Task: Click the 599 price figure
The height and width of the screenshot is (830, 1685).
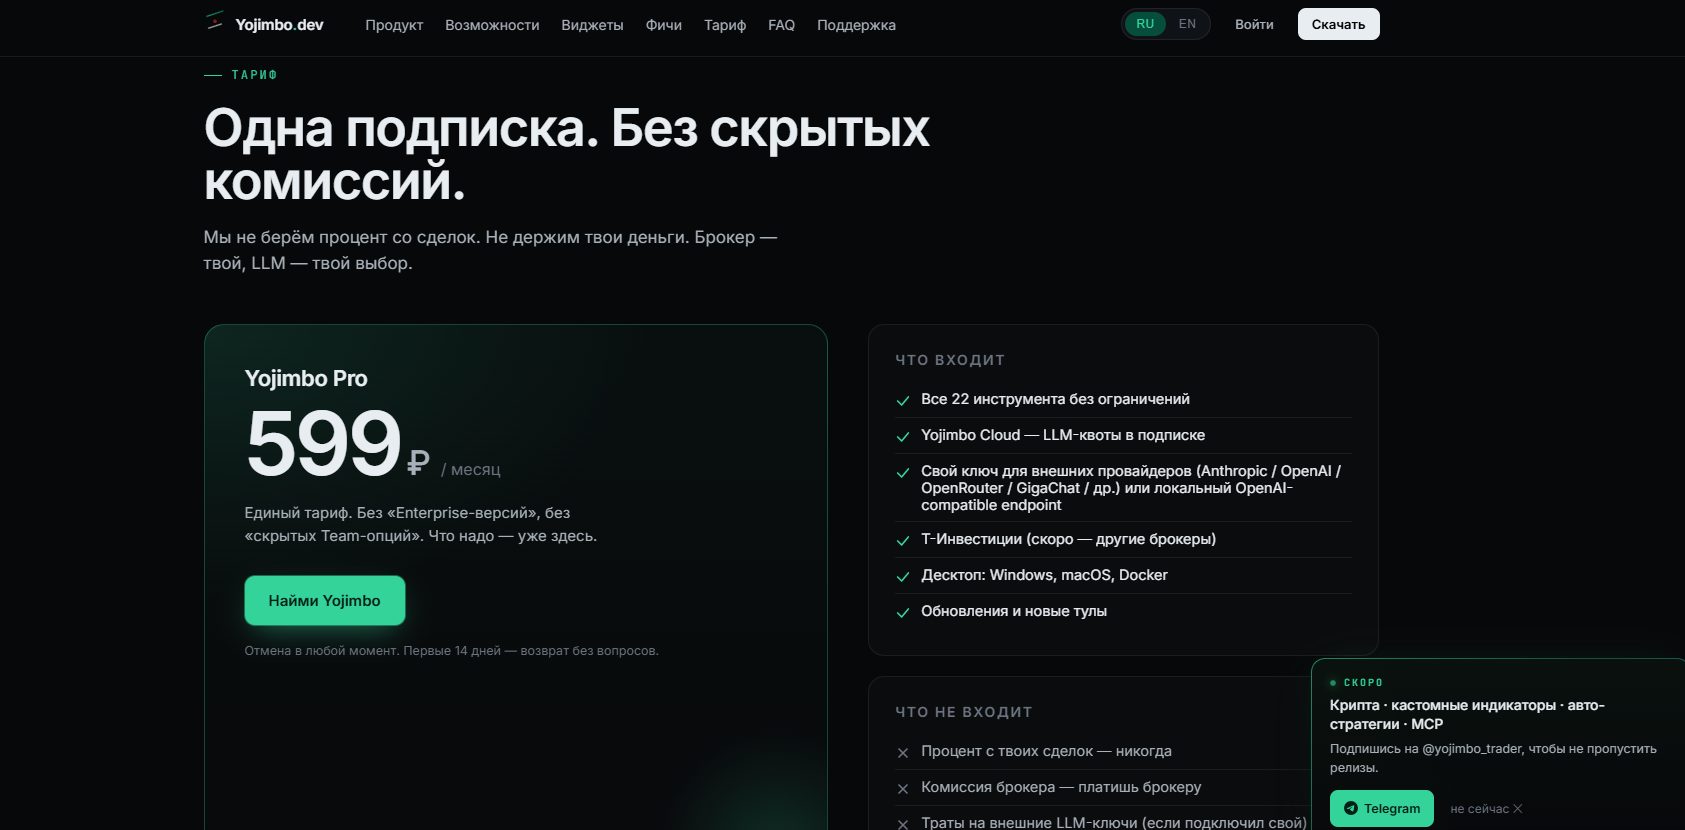Action: pos(324,443)
